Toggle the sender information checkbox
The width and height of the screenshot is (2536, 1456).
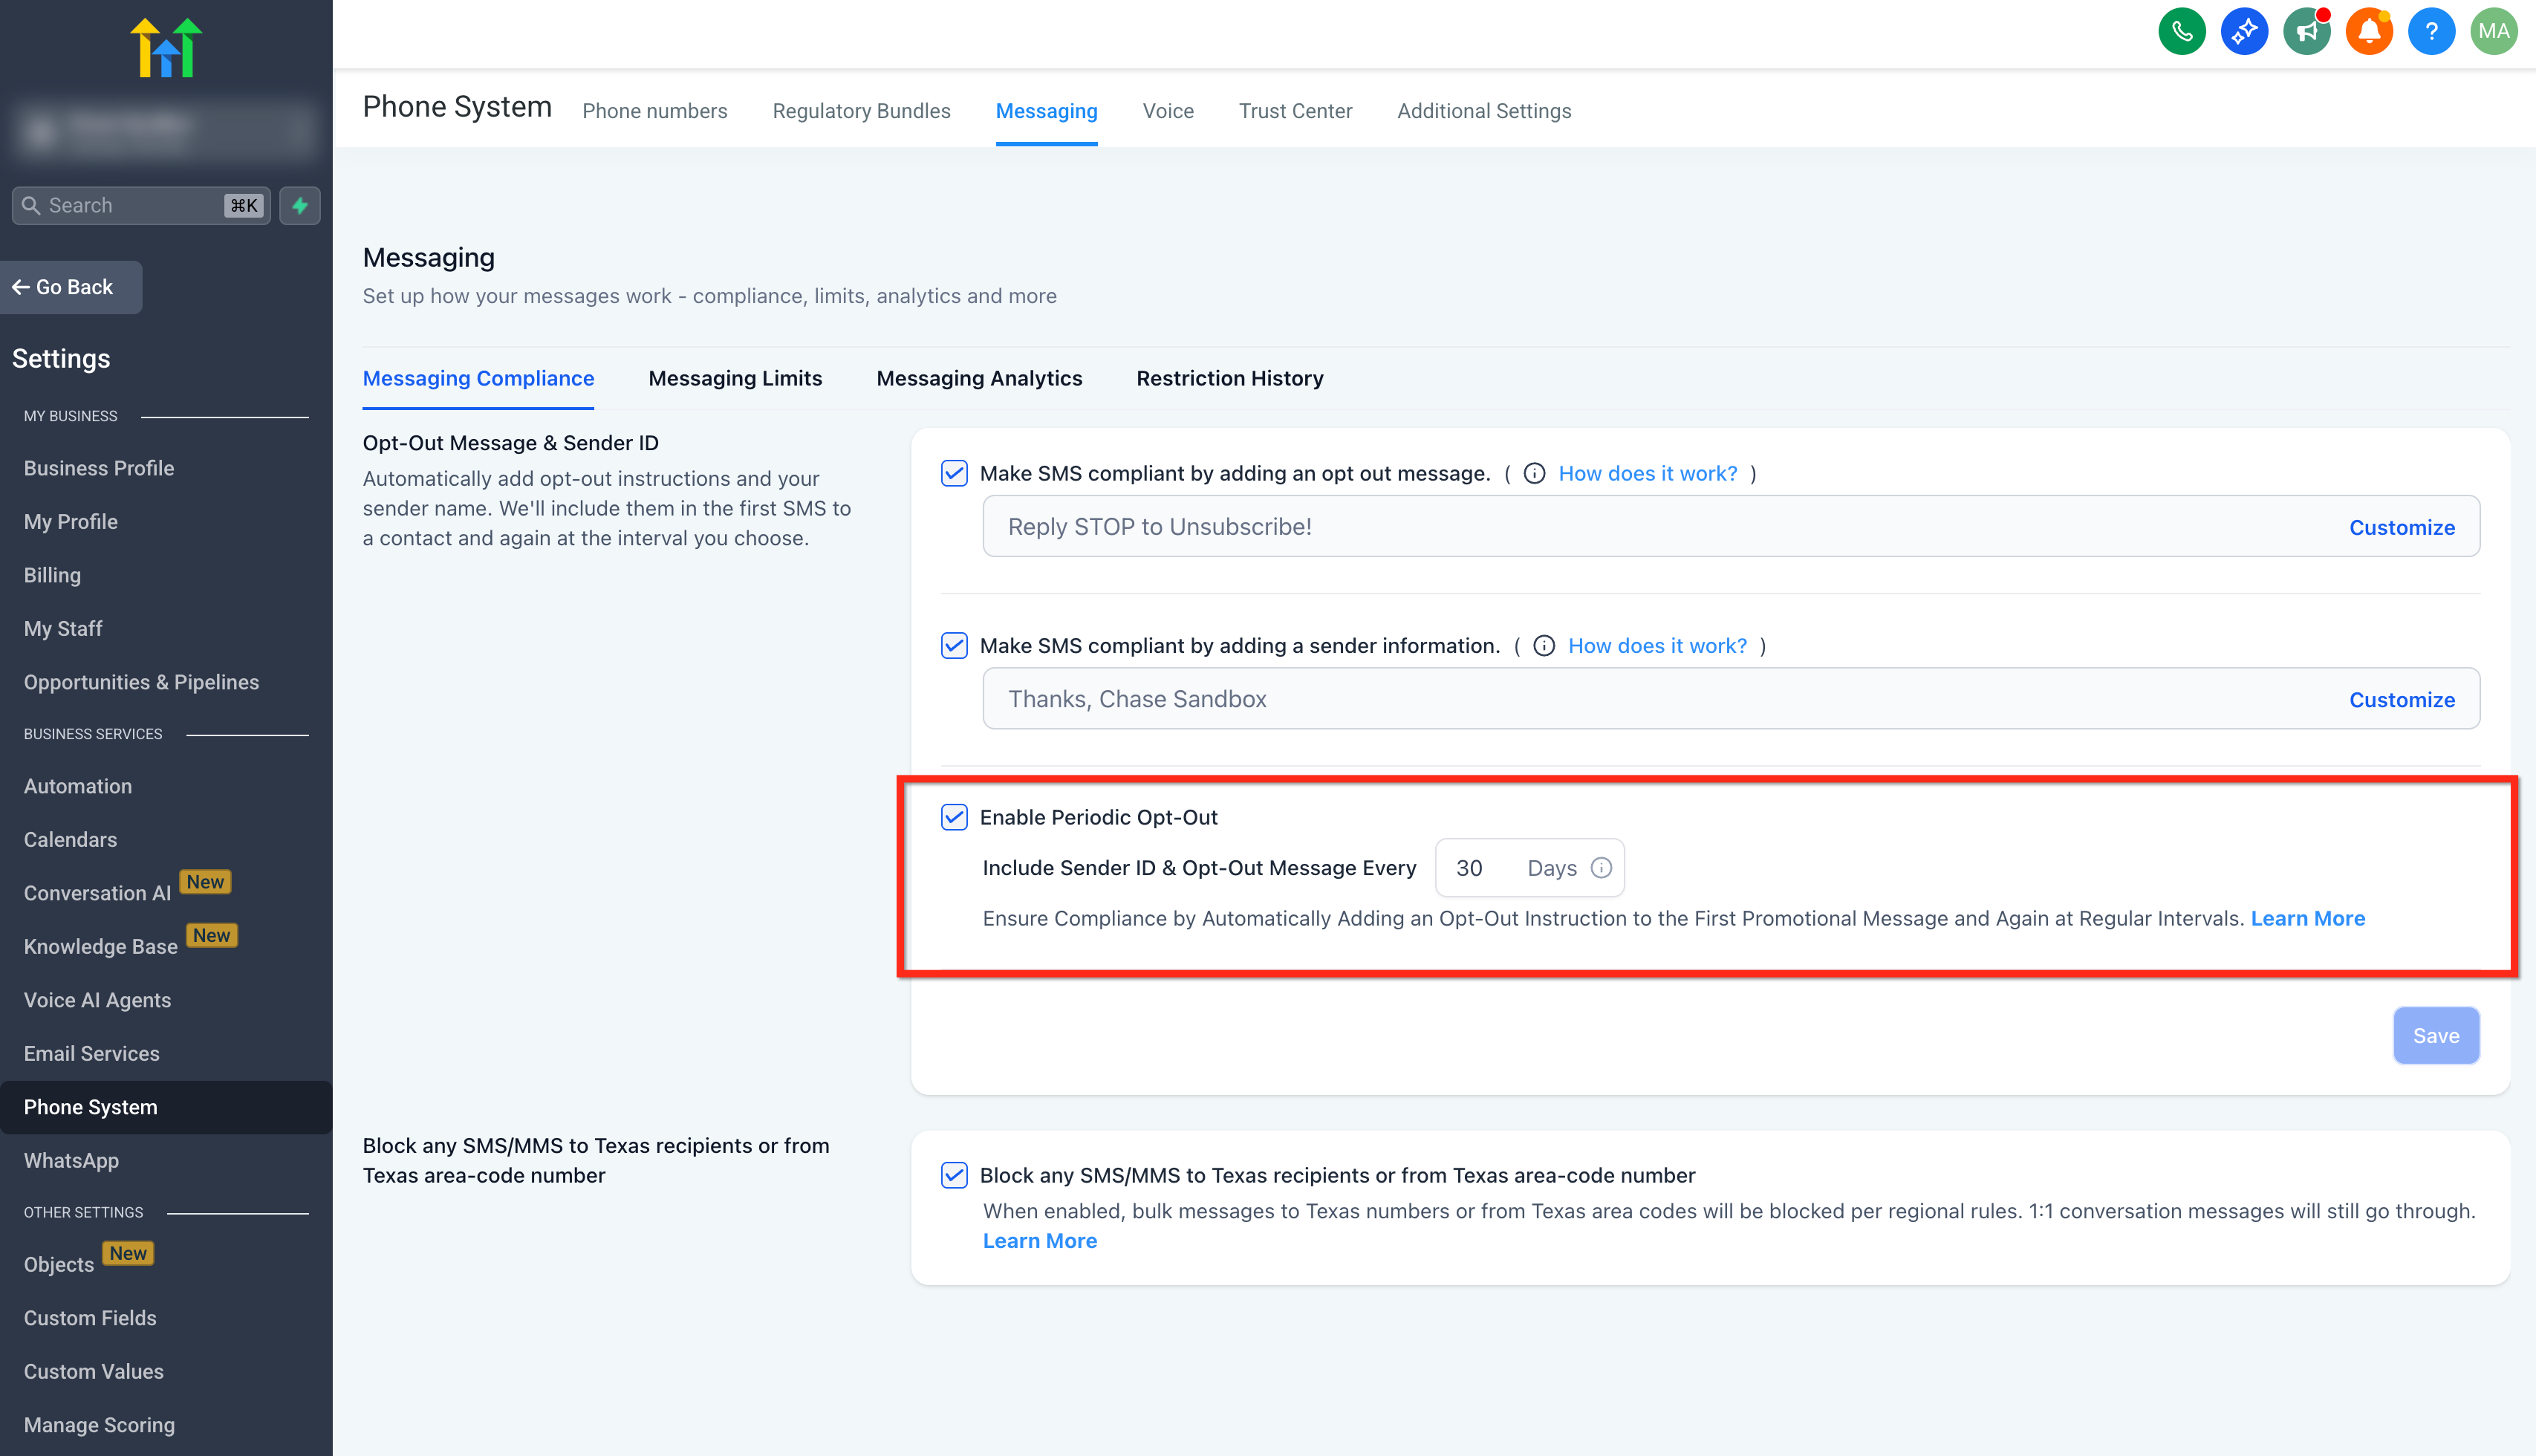pyautogui.click(x=954, y=646)
